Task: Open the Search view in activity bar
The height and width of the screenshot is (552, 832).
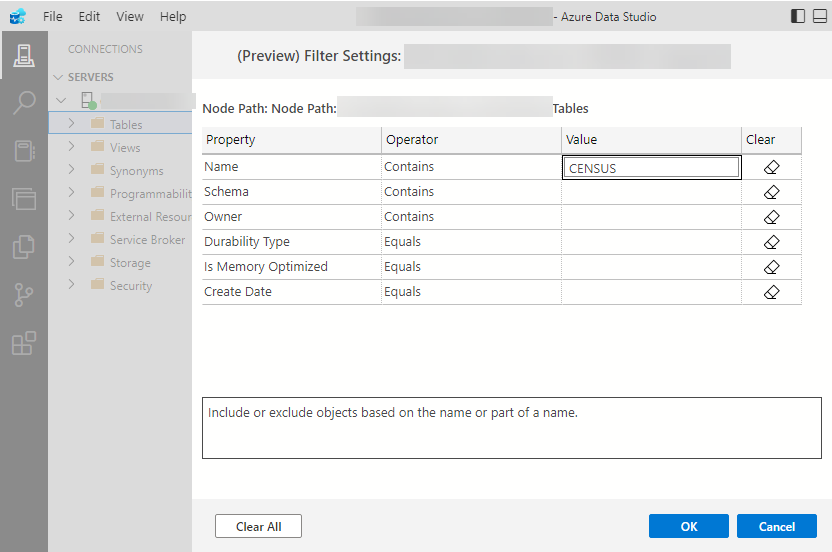Action: [x=24, y=102]
